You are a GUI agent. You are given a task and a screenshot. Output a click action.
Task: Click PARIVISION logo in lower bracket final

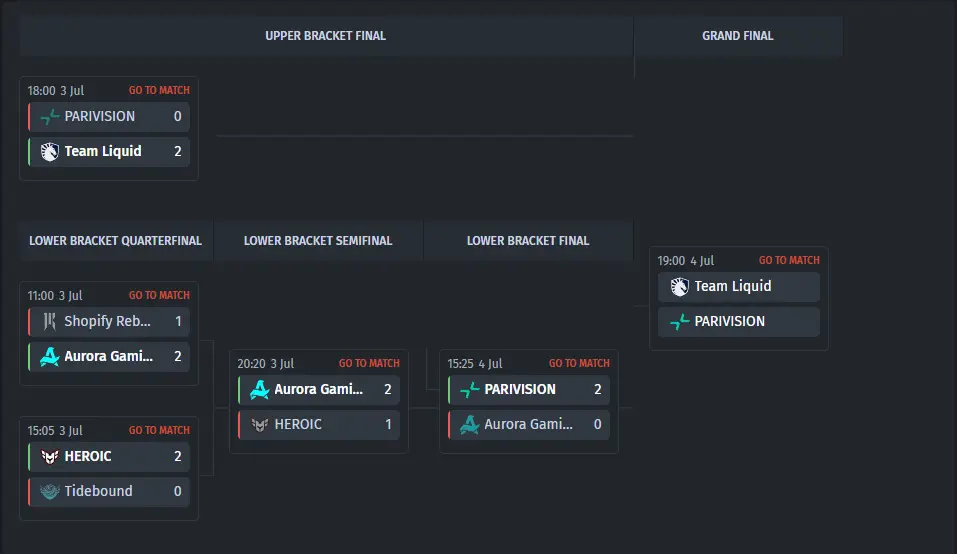(x=469, y=389)
